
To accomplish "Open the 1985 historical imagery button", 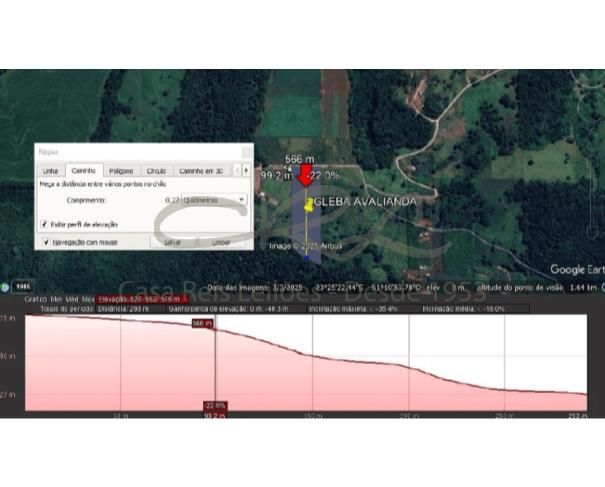I will tap(23, 287).
